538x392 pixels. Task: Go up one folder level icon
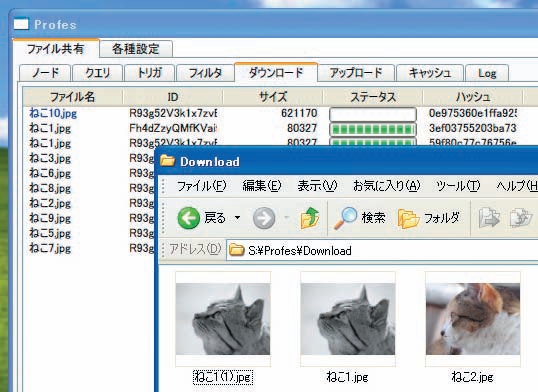click(x=310, y=218)
